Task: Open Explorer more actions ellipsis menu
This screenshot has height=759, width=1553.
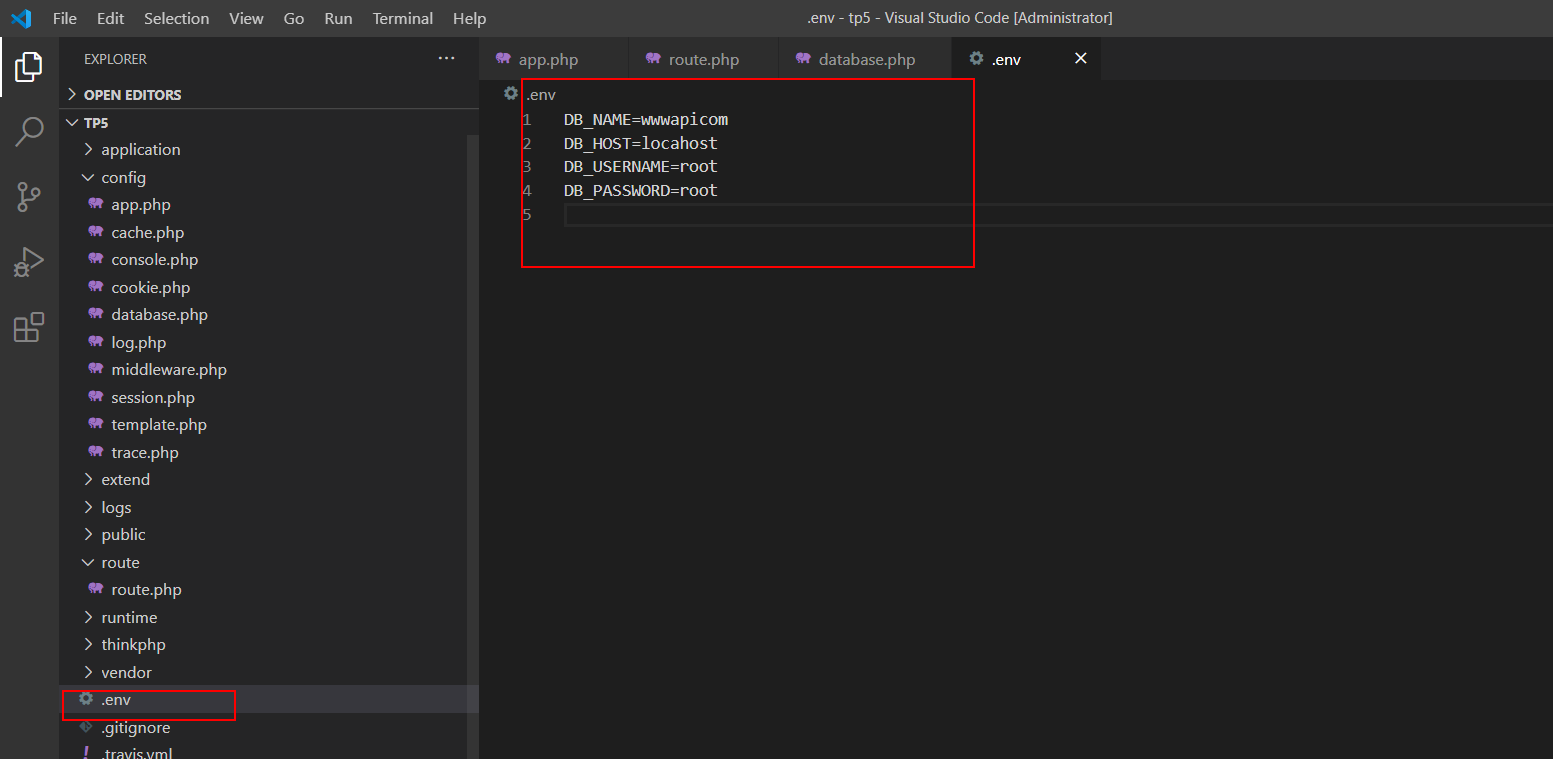Action: (x=446, y=59)
